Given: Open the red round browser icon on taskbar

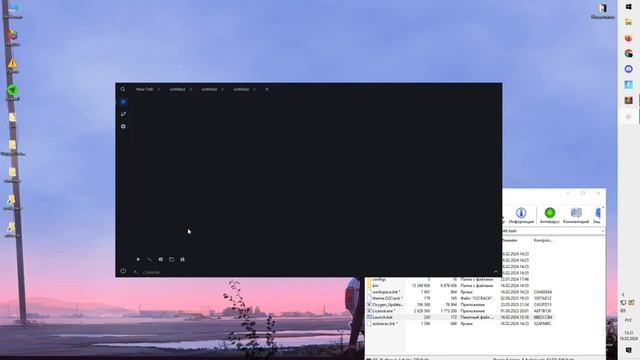Looking at the screenshot, I should pos(629,38).
